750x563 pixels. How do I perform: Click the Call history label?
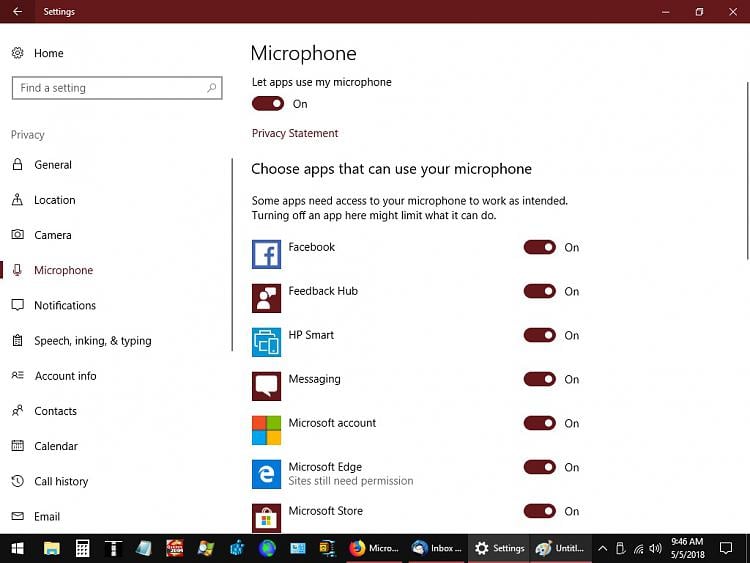pyautogui.click(x=61, y=481)
